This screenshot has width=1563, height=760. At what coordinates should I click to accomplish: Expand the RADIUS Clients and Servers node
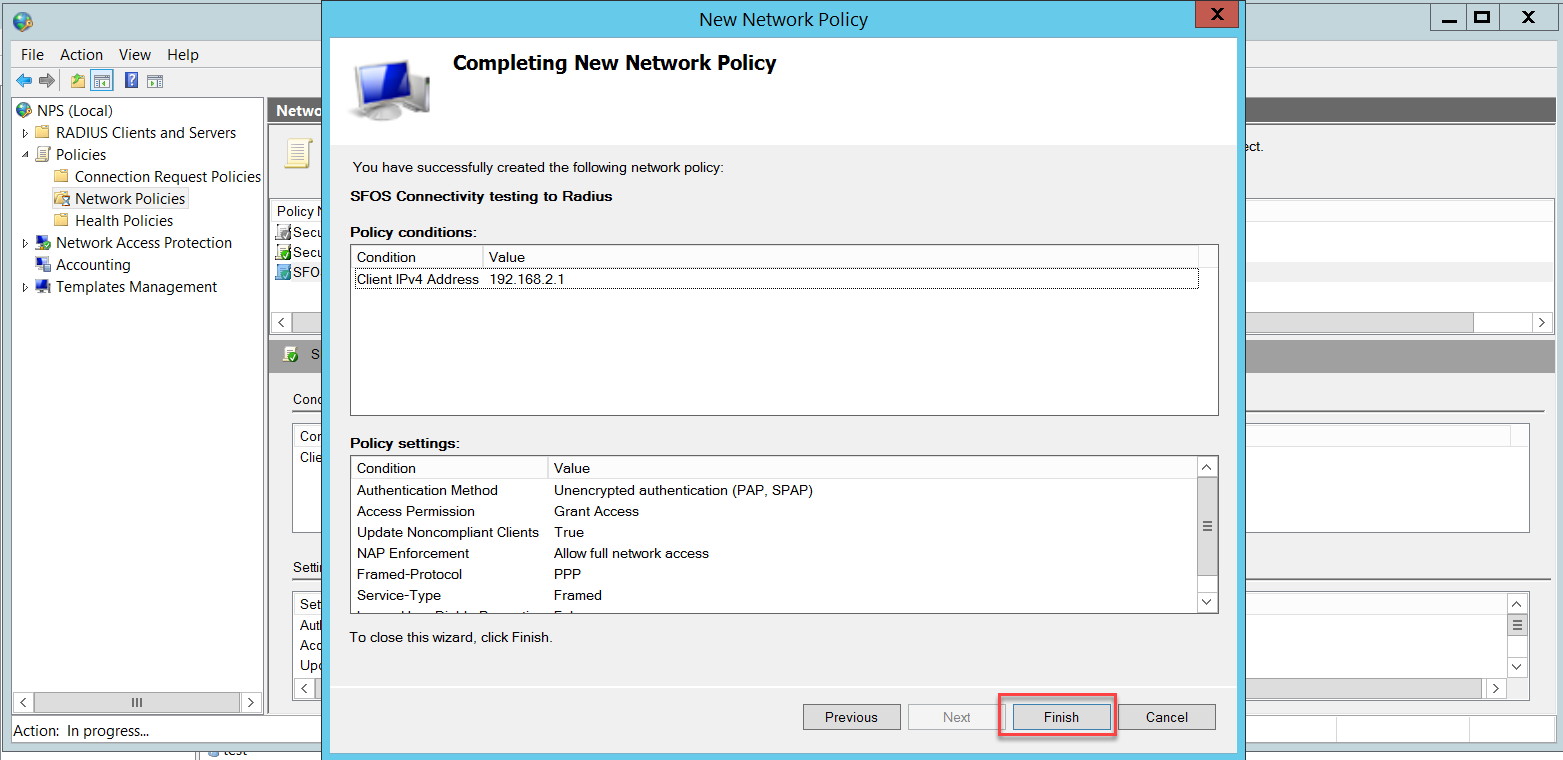[x=25, y=133]
